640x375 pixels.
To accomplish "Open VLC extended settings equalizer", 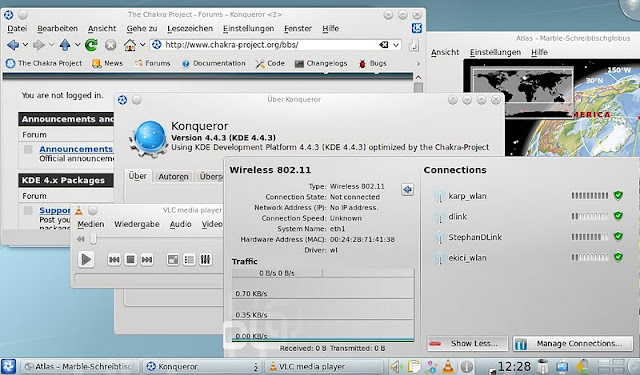I will (x=206, y=260).
